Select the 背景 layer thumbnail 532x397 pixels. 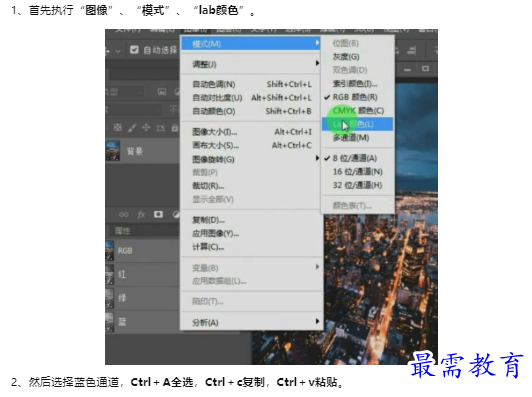113,151
